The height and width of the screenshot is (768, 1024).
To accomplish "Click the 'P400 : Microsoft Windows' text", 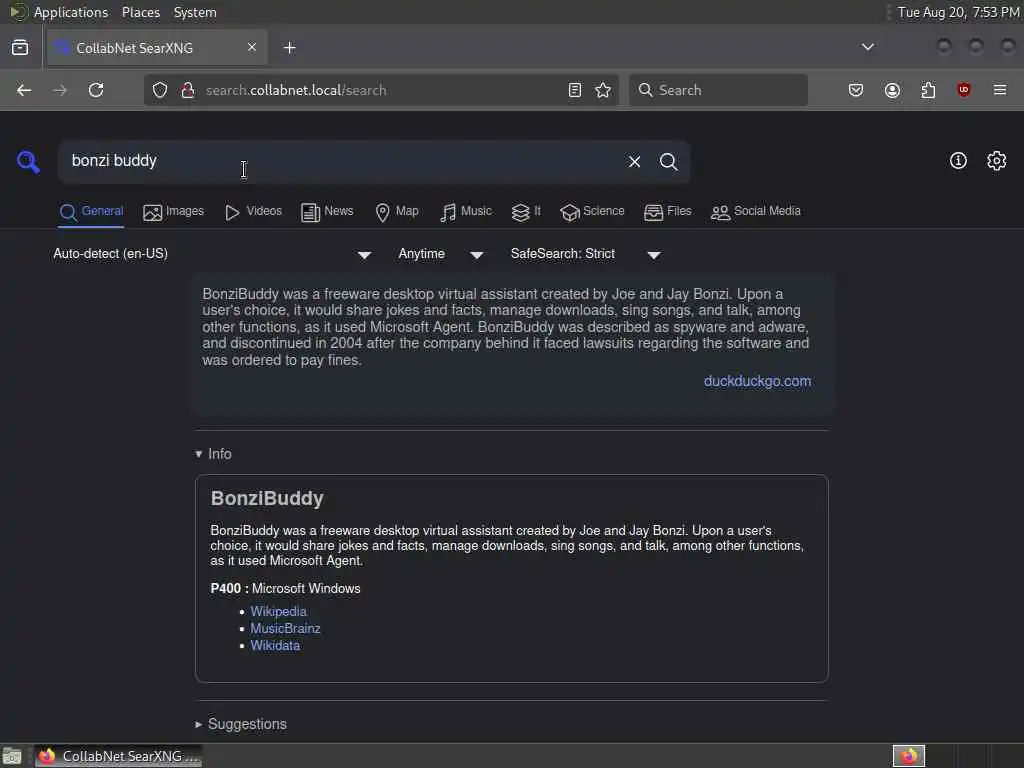I will 285,588.
